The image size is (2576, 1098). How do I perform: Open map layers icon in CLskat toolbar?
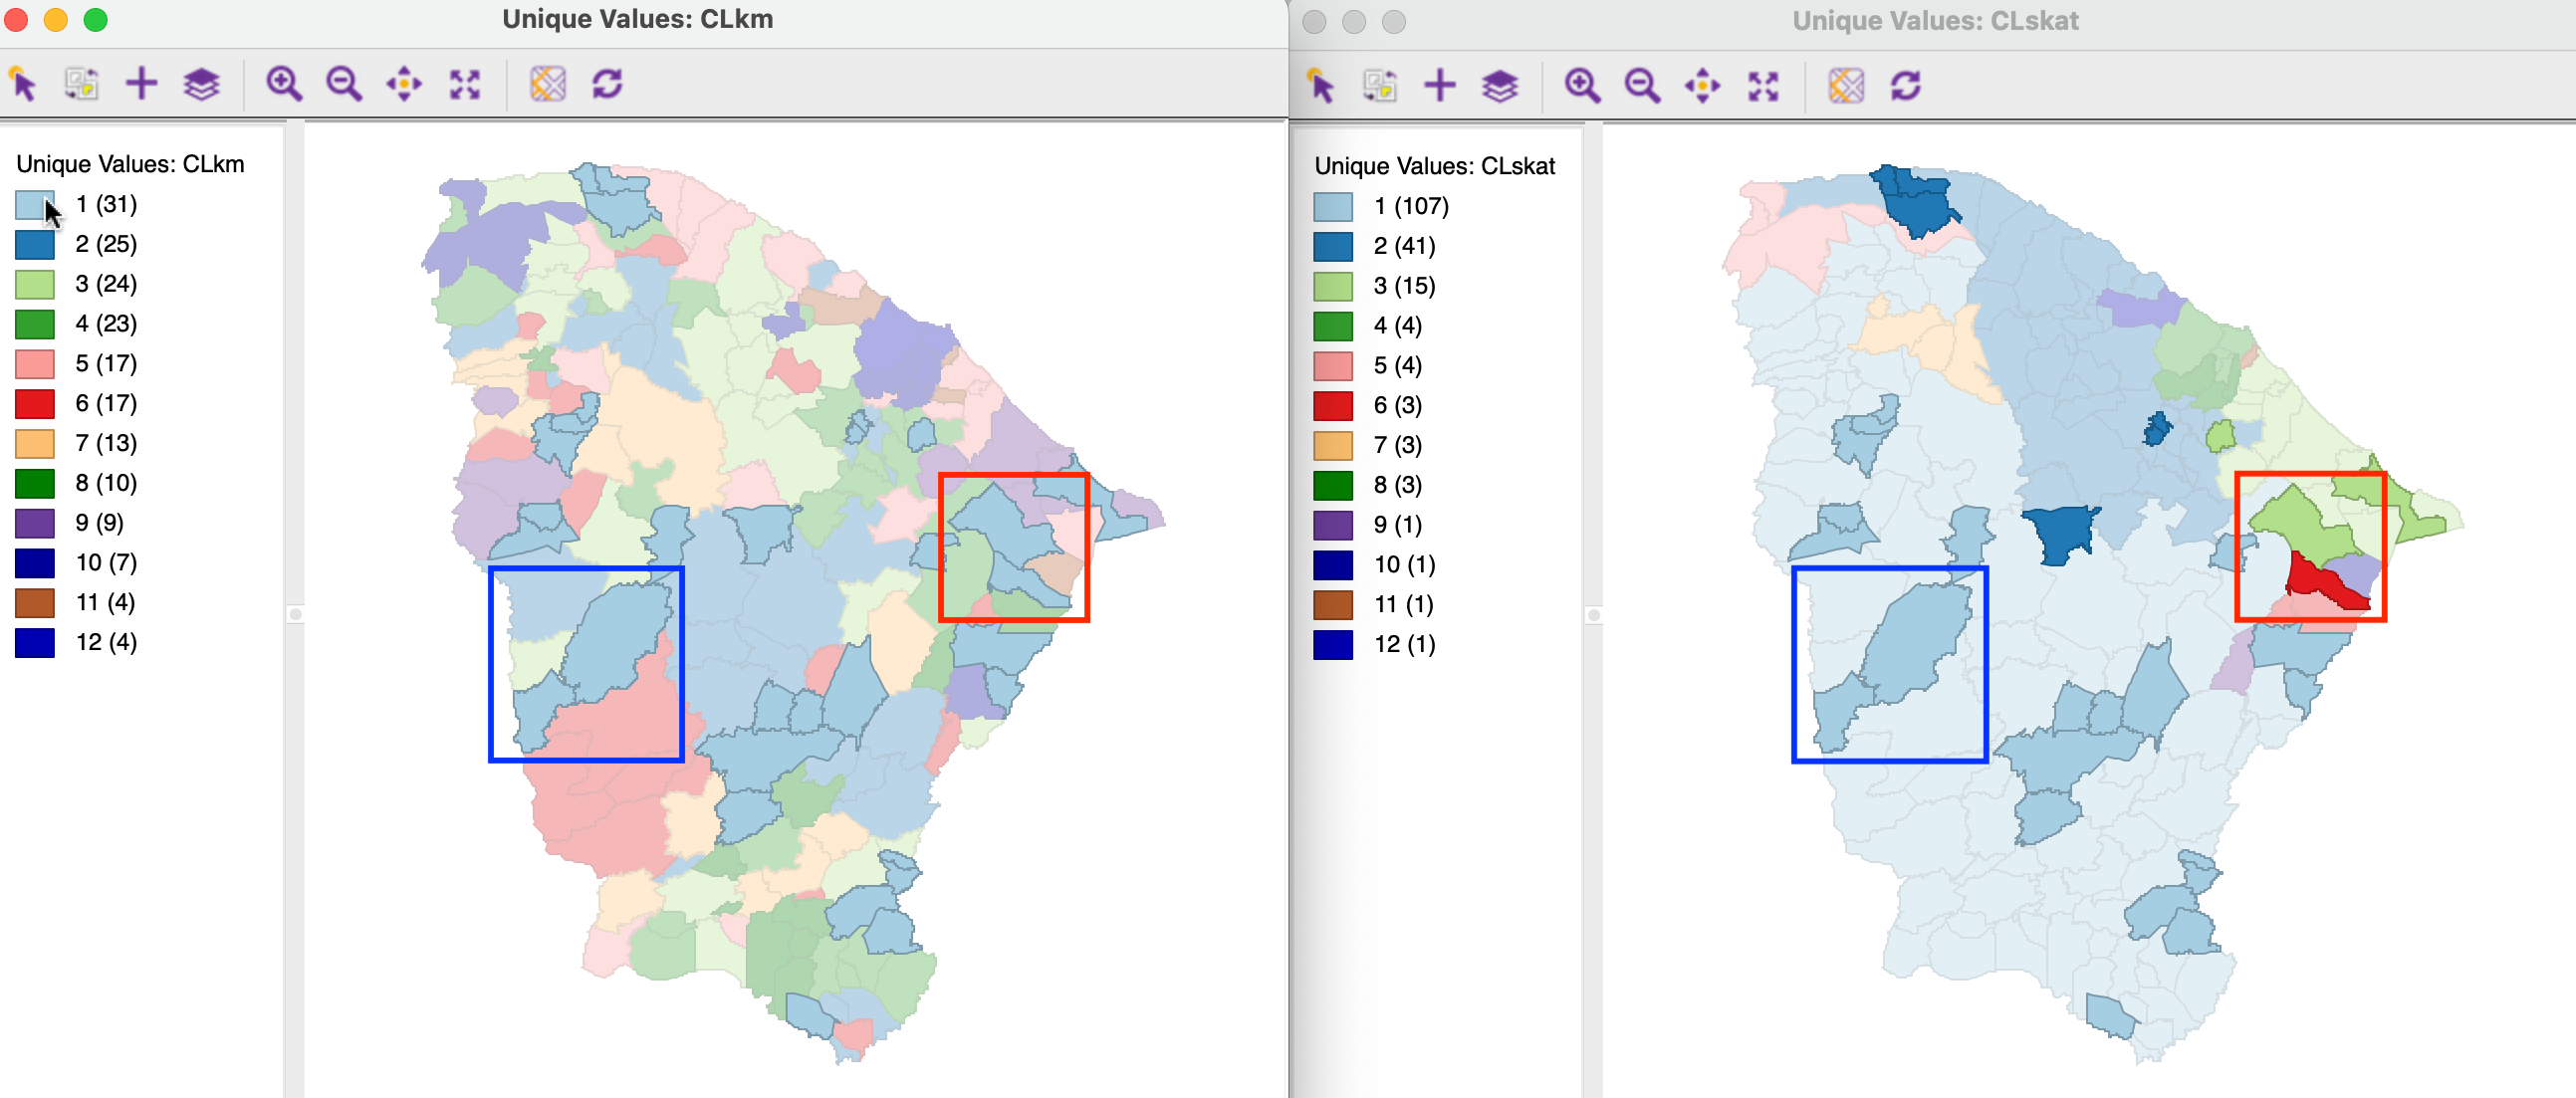[x=1500, y=86]
